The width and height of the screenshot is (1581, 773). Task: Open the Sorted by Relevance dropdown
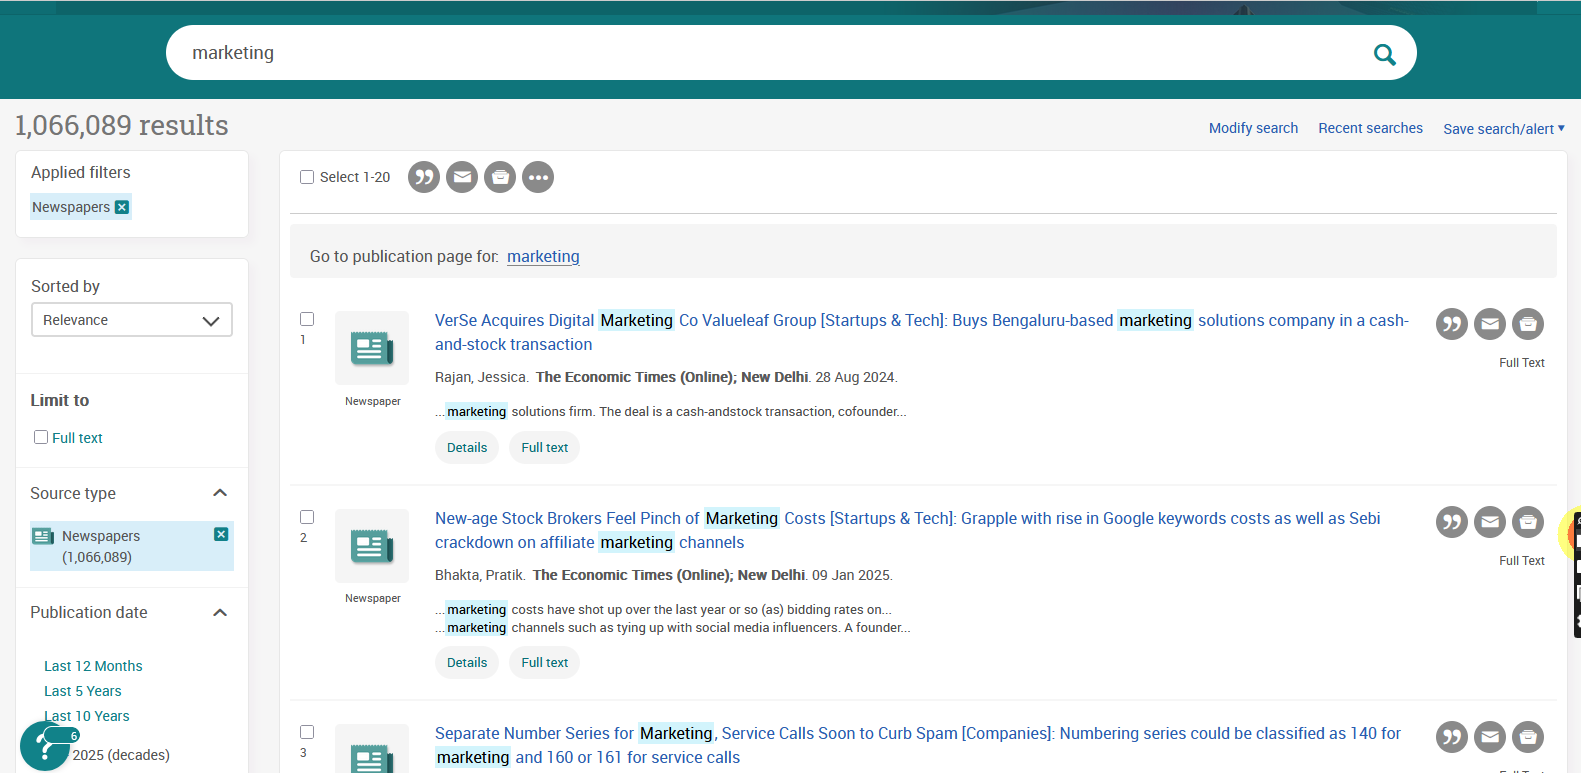click(x=131, y=320)
